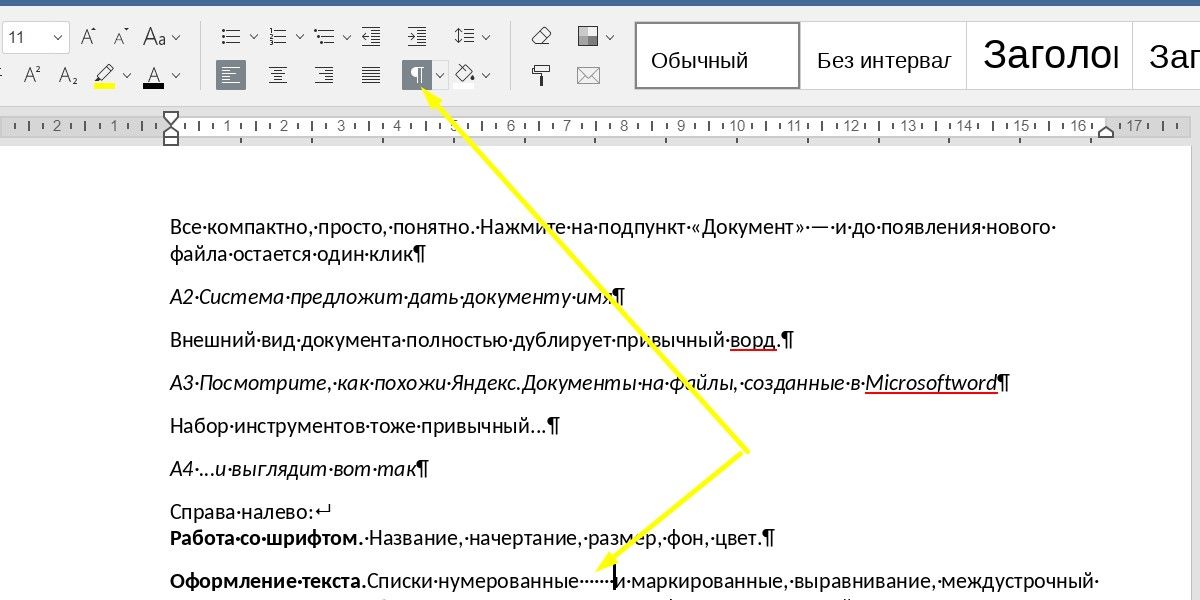1200x600 pixels.
Task: Center align the paragraph
Action: (278, 75)
